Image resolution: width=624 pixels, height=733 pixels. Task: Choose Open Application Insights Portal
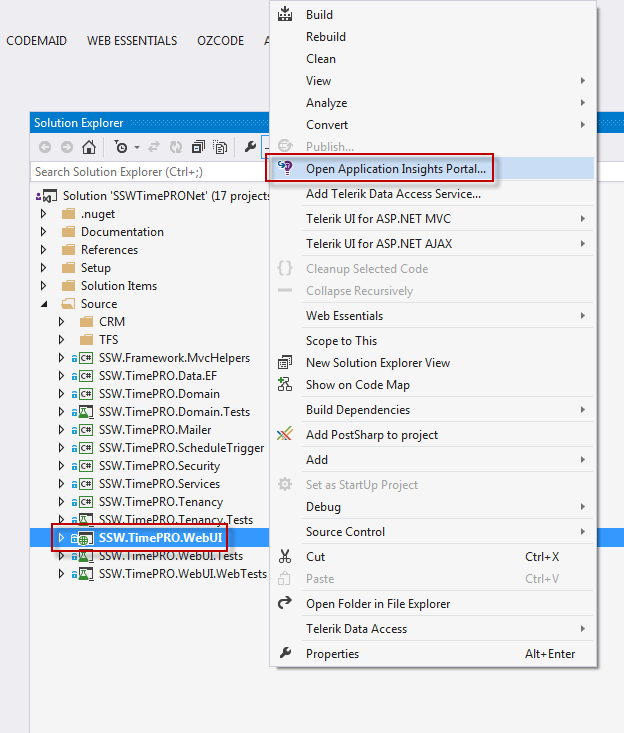click(396, 169)
